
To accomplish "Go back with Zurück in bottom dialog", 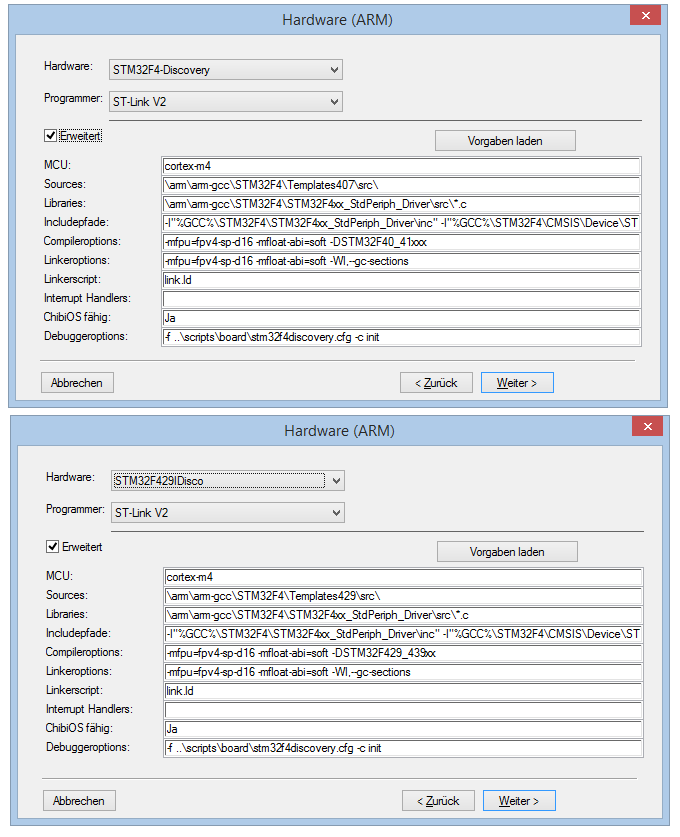I will [438, 801].
